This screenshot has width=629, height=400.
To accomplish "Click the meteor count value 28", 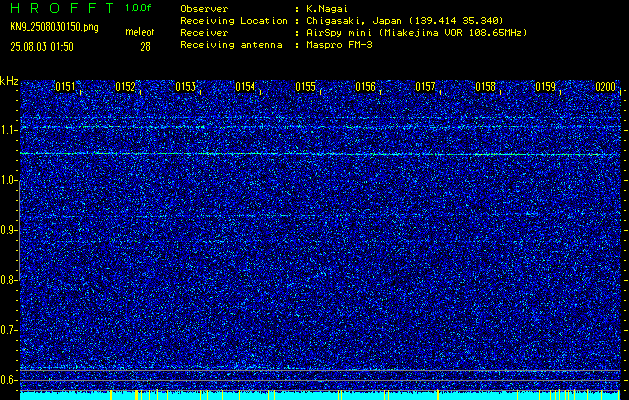I will [x=145, y=47].
